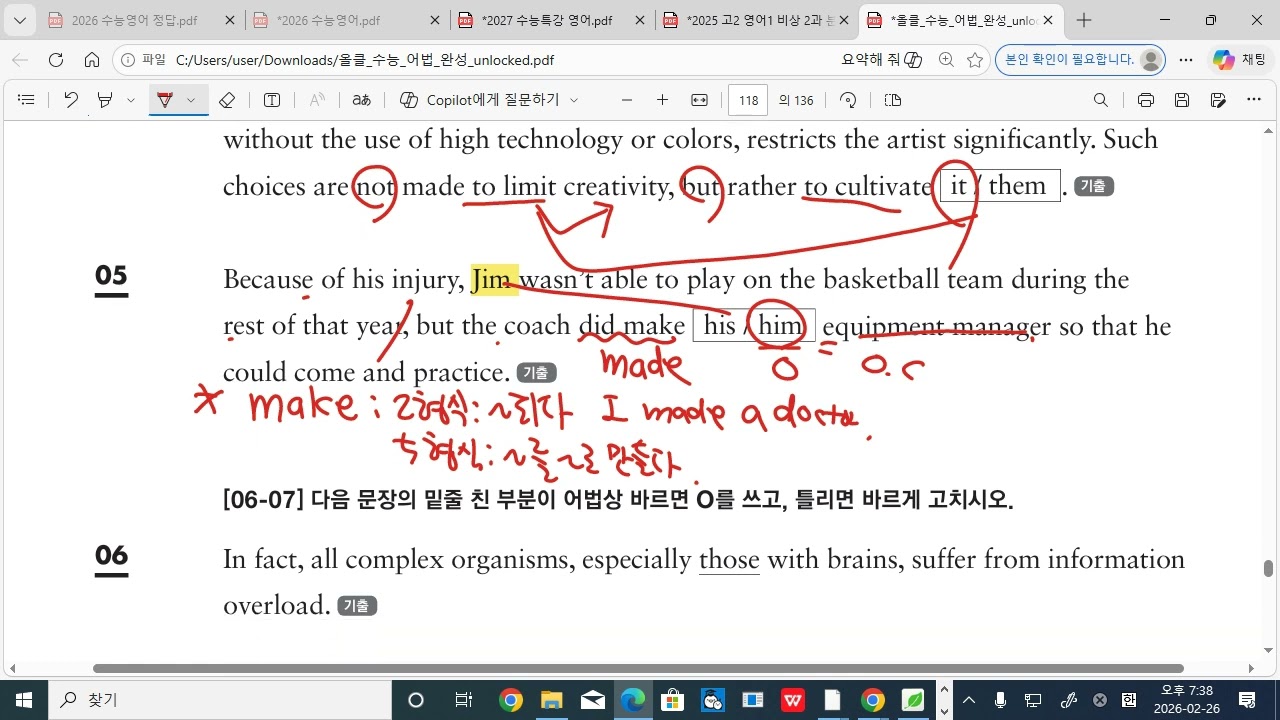Click the translate icon
This screenshot has width=1280, height=720.
362,100
